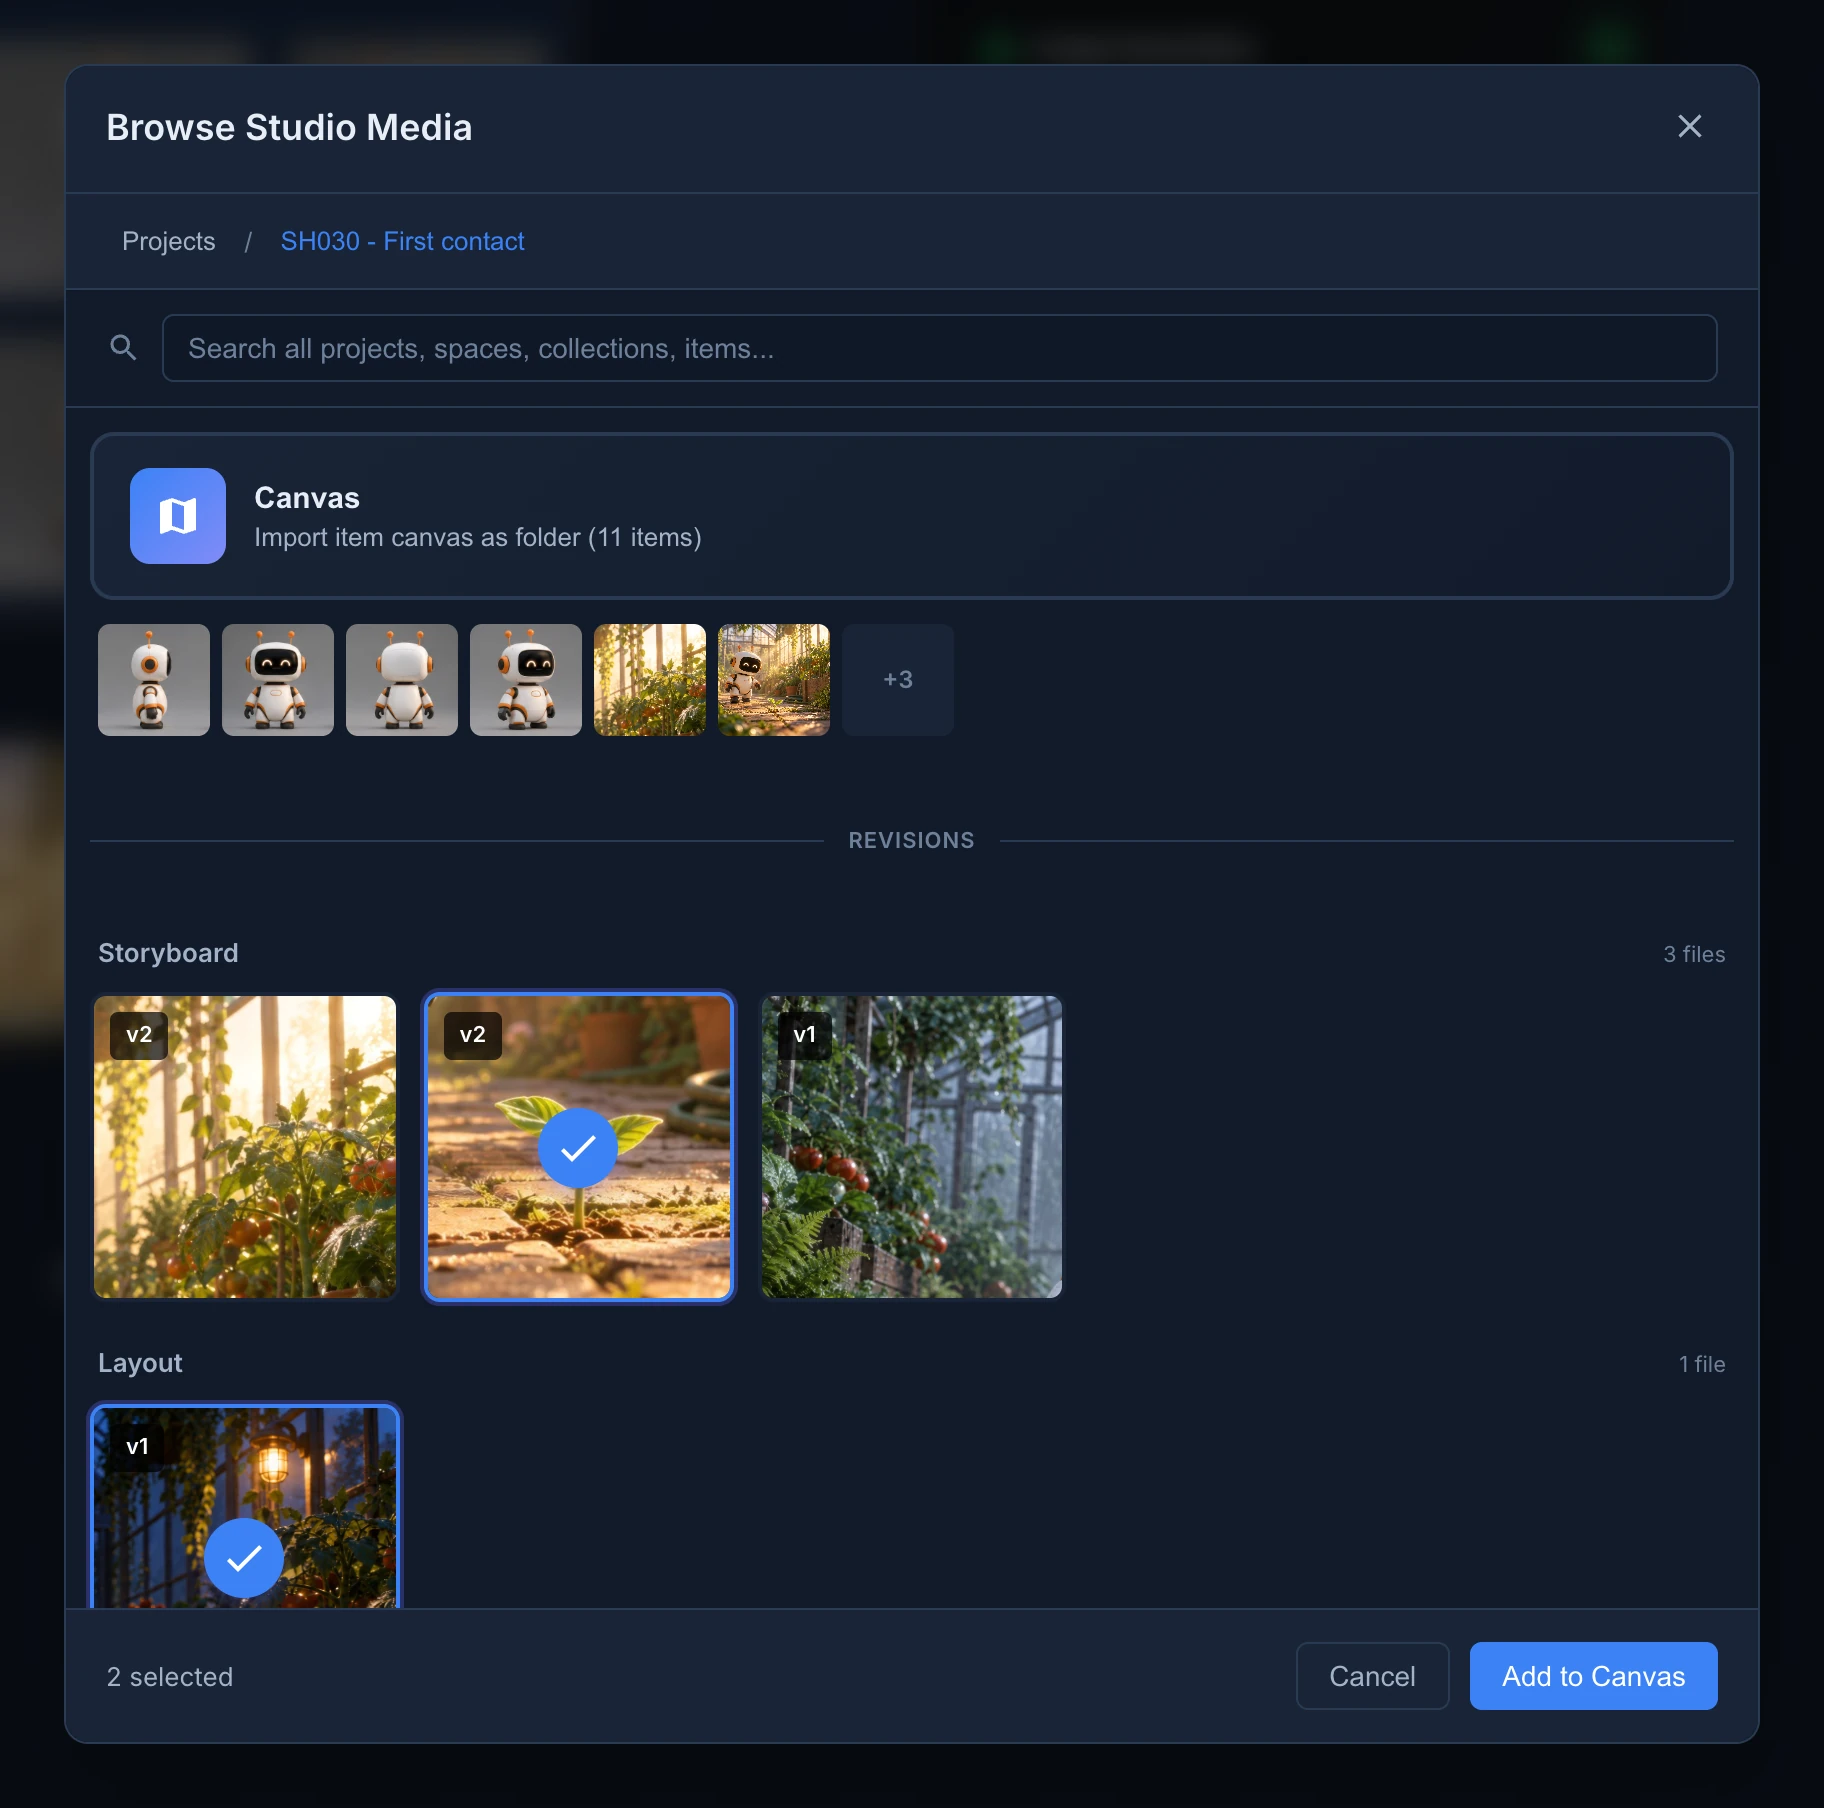
Task: Click the 3 files count label
Action: 1694,954
